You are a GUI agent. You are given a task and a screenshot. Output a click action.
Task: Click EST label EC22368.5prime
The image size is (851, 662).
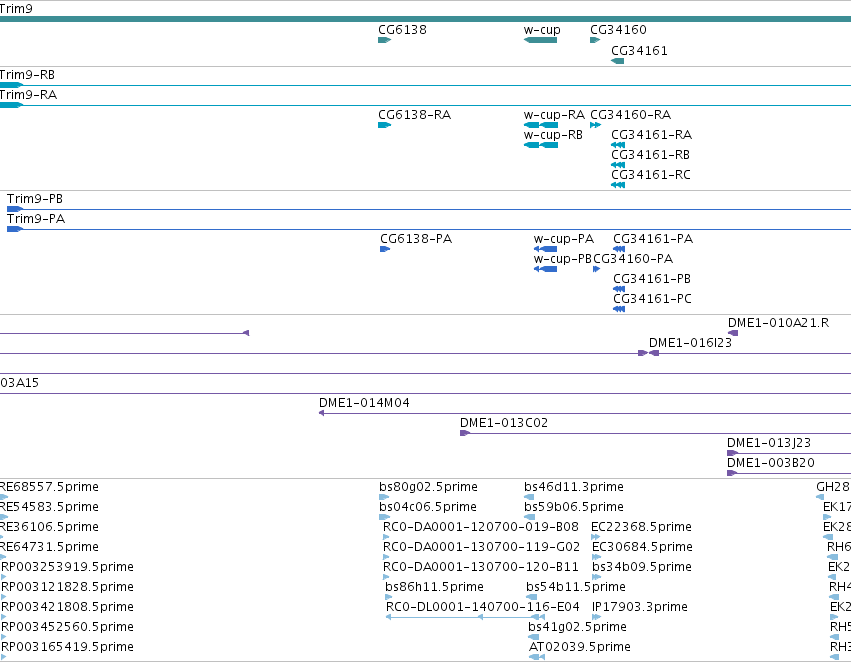642,527
